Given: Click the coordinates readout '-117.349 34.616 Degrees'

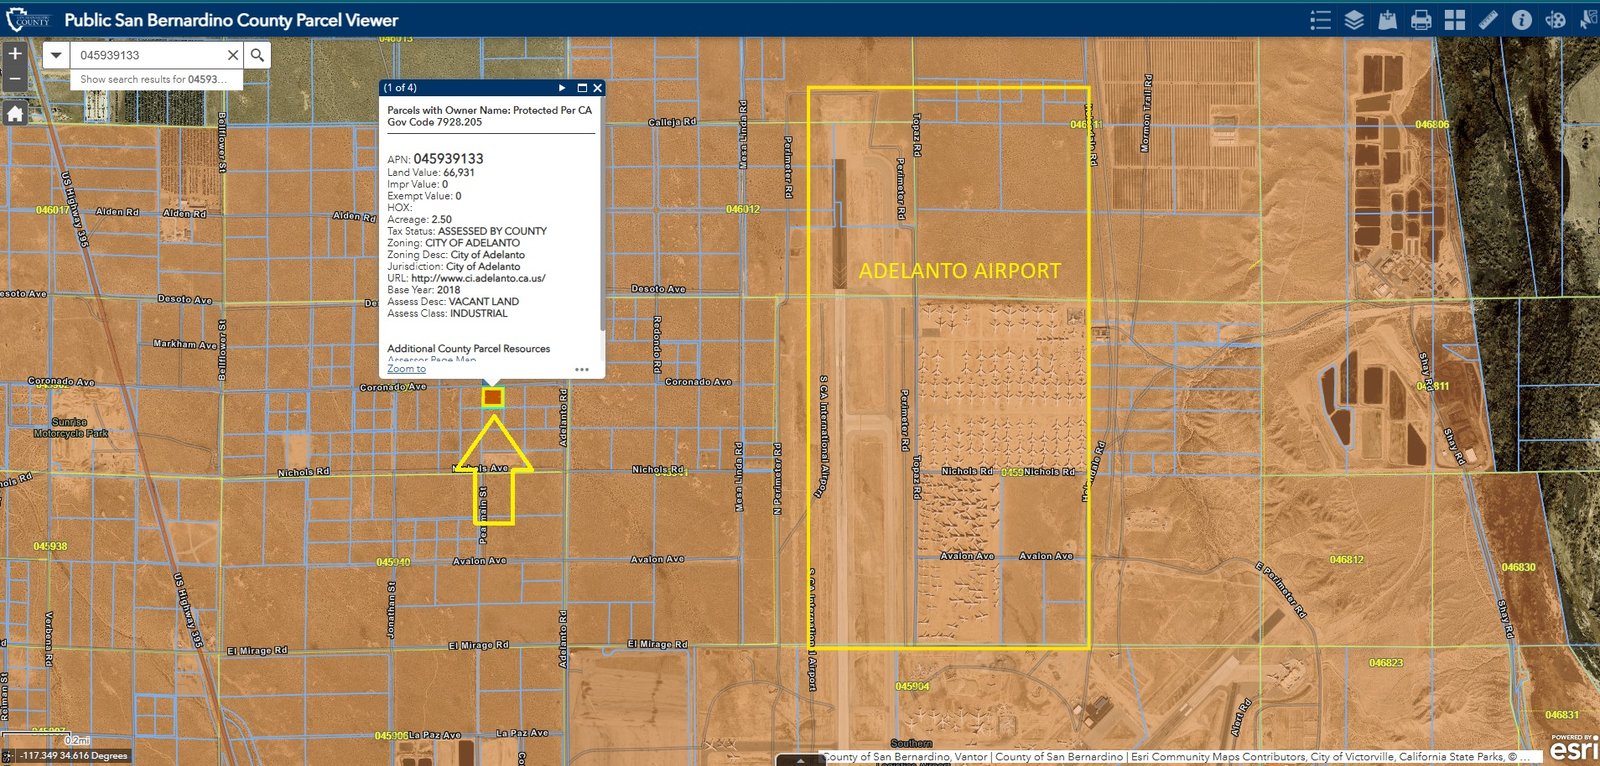Looking at the screenshot, I should (74, 756).
